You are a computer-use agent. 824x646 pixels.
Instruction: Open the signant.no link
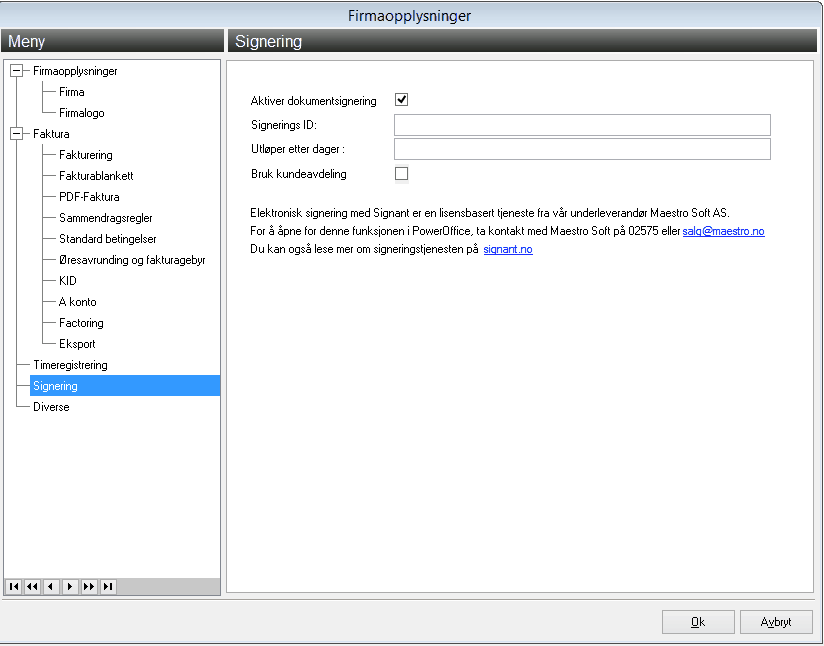pos(508,249)
